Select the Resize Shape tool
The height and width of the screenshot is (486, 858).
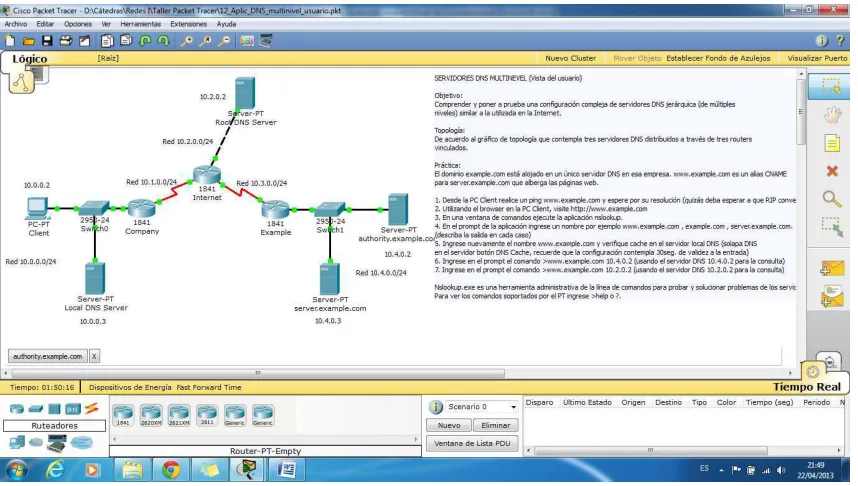click(832, 227)
